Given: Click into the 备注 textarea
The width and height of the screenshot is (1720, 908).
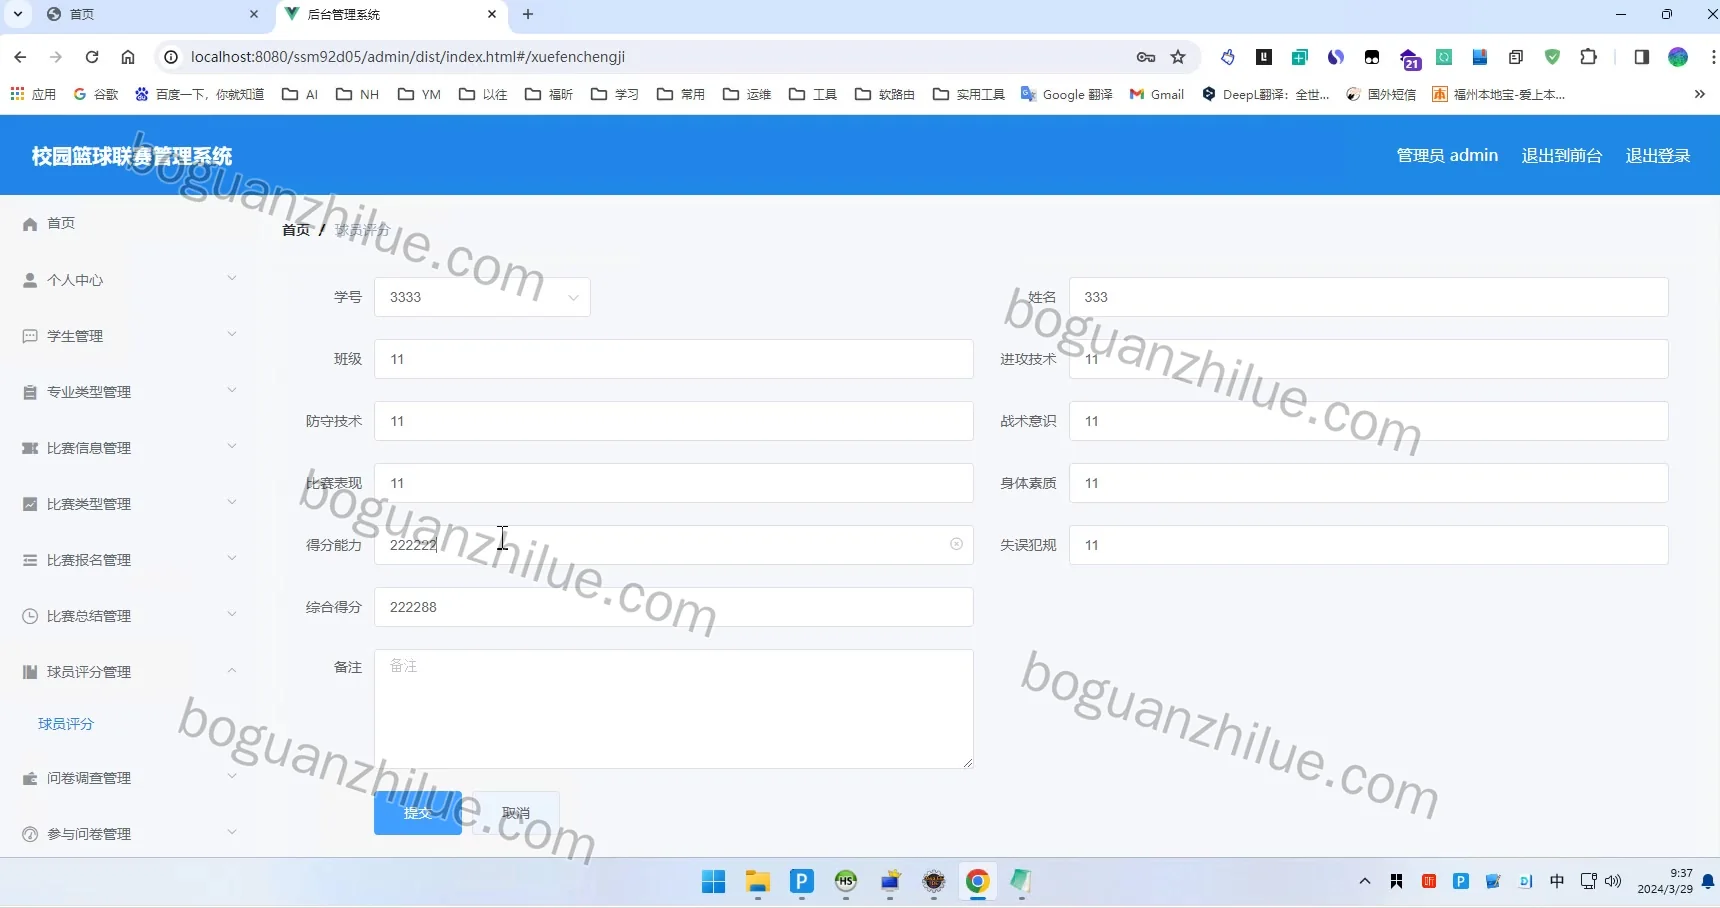Looking at the screenshot, I should click(x=673, y=709).
